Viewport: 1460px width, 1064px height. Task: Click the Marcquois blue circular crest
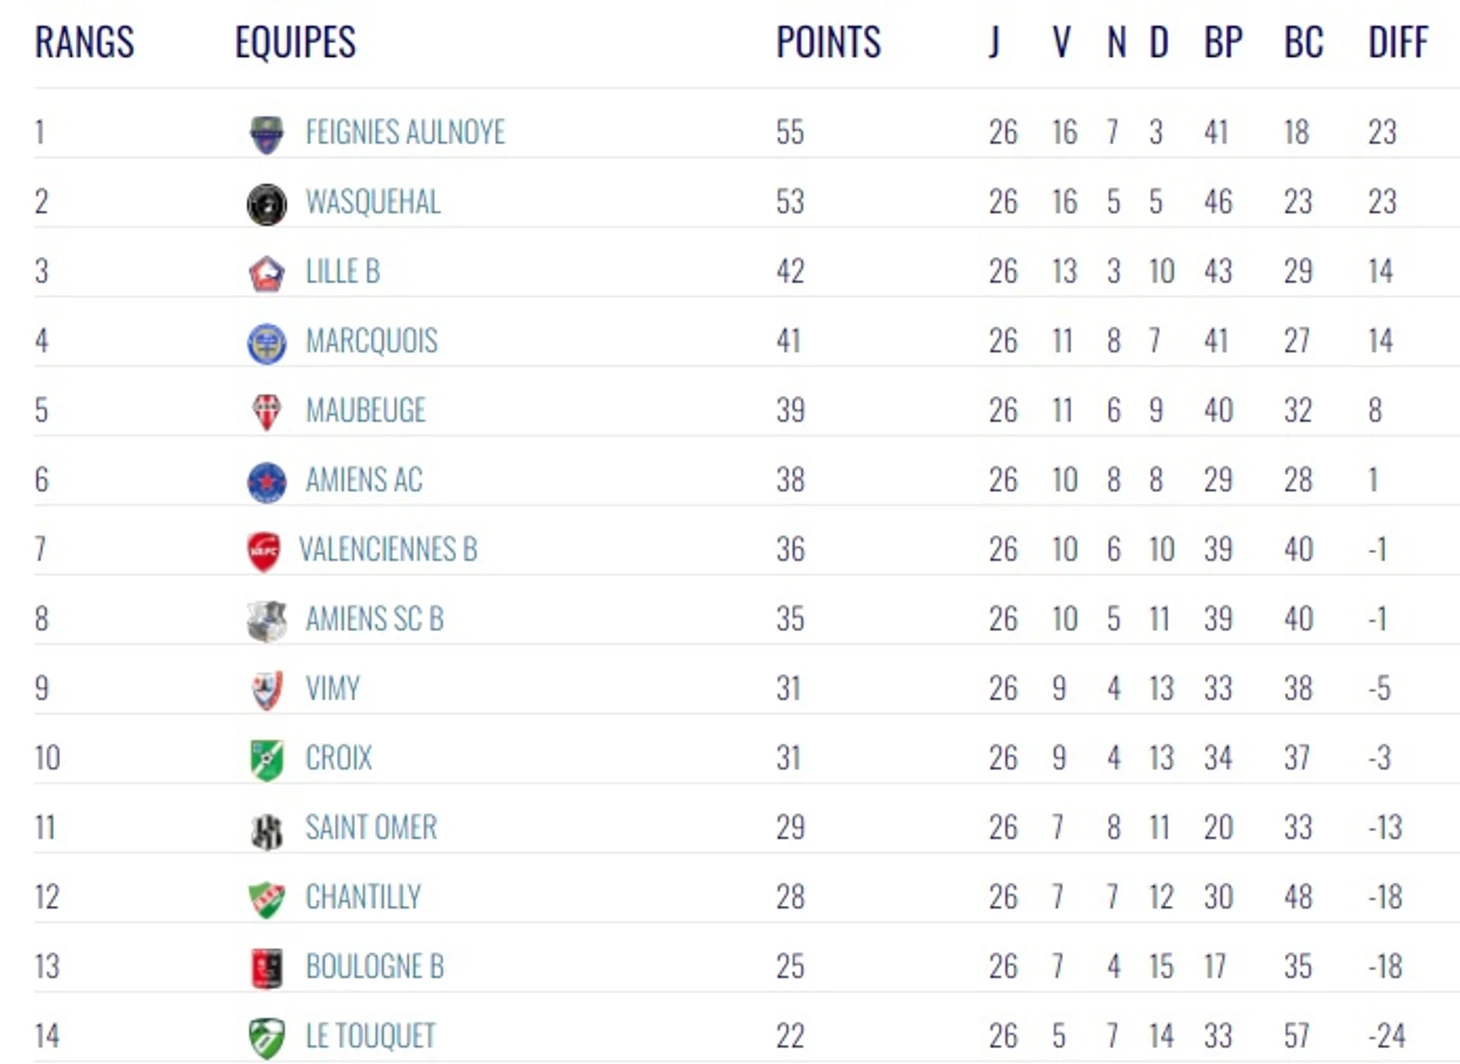[x=266, y=343]
